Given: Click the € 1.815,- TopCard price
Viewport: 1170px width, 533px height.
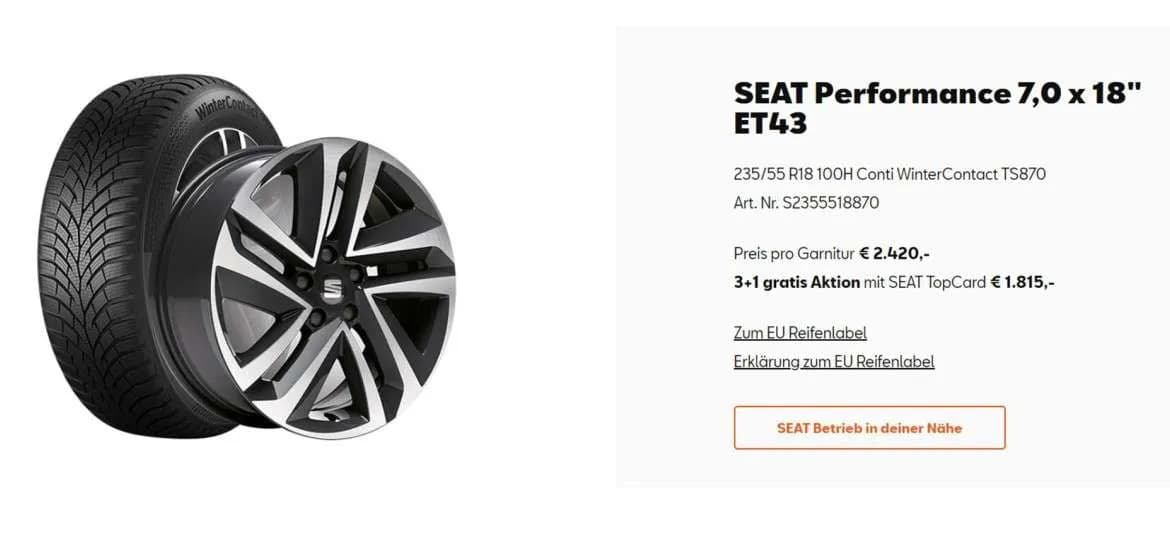Looking at the screenshot, I should pos(1022,282).
